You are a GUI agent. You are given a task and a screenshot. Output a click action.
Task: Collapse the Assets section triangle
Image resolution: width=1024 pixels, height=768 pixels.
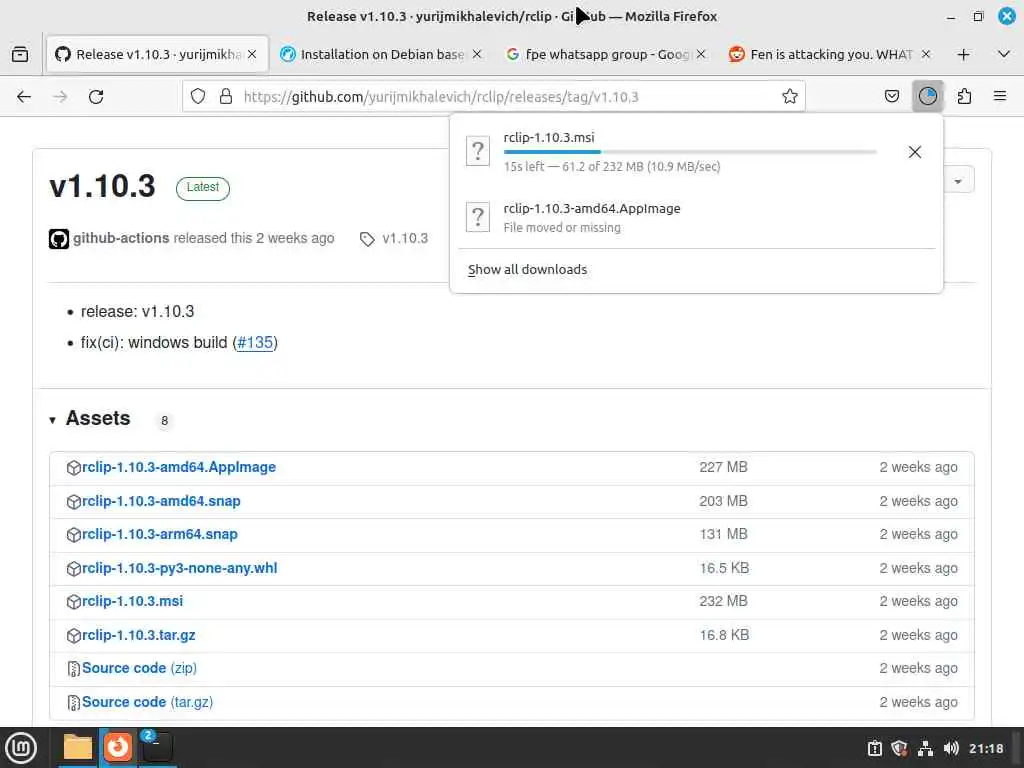tap(52, 420)
